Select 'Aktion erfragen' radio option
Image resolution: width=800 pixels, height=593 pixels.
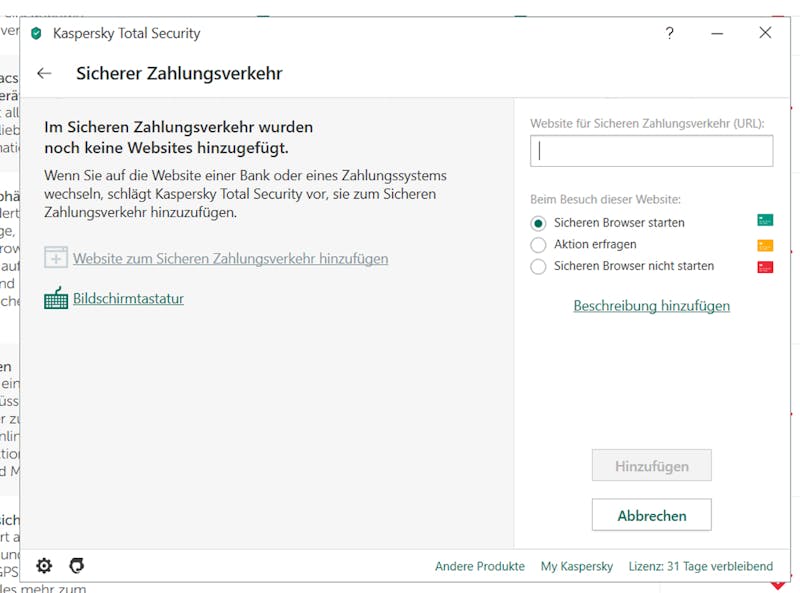[x=538, y=245]
